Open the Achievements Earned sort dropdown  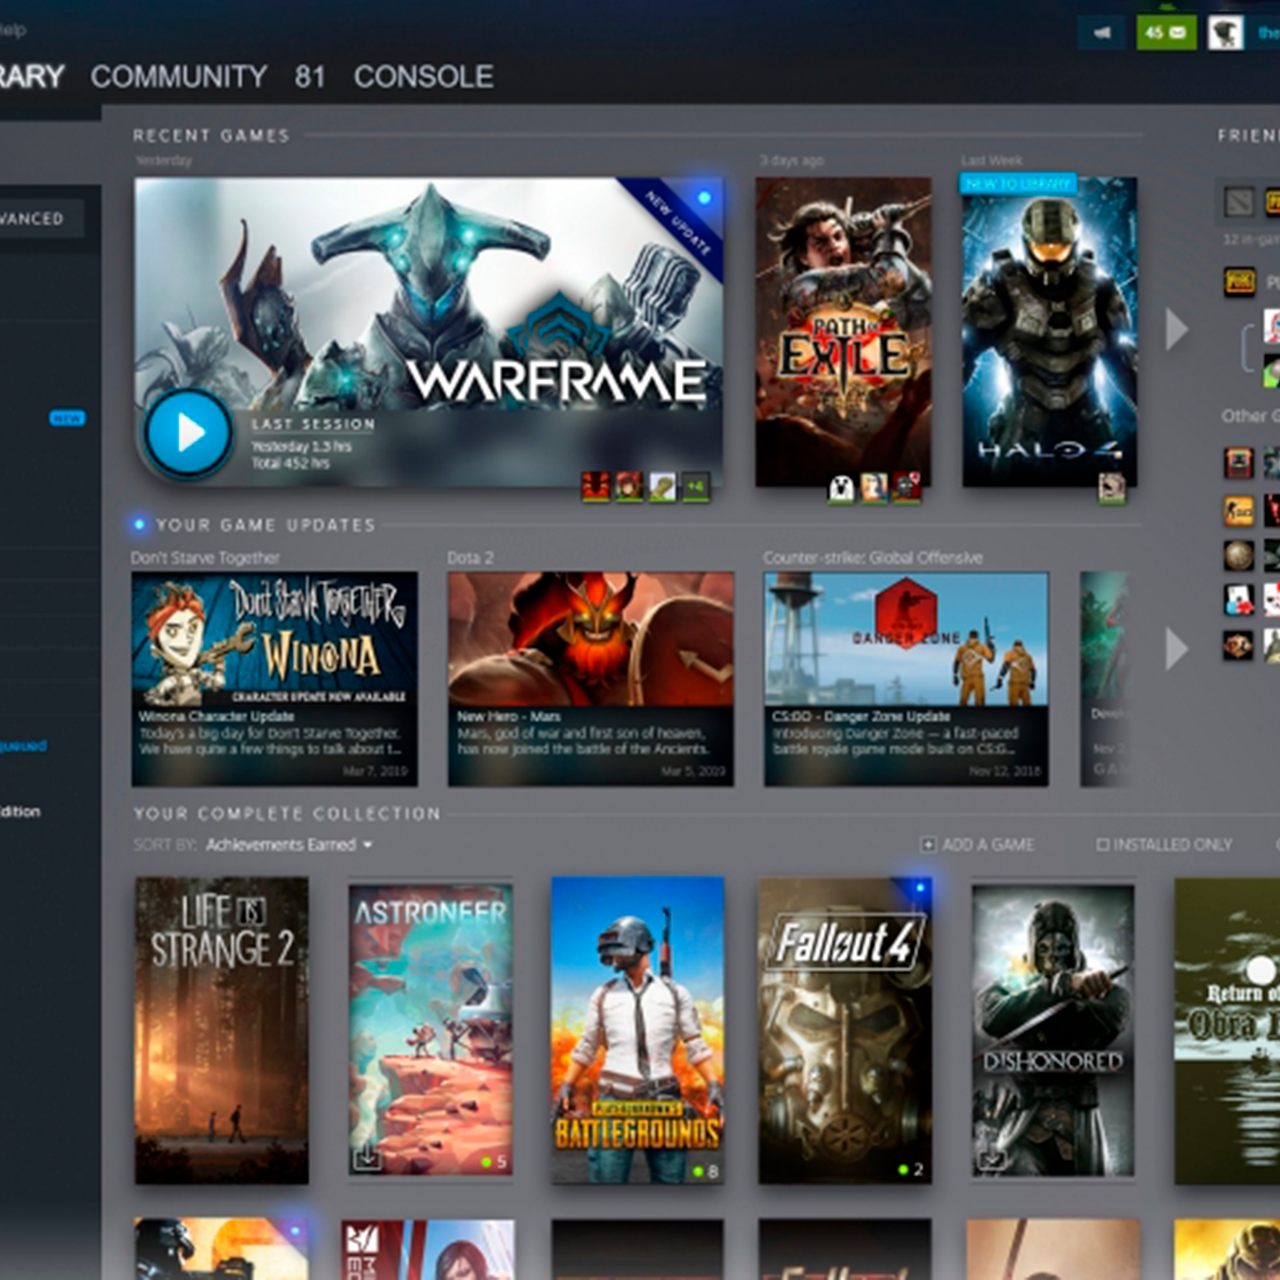(289, 845)
